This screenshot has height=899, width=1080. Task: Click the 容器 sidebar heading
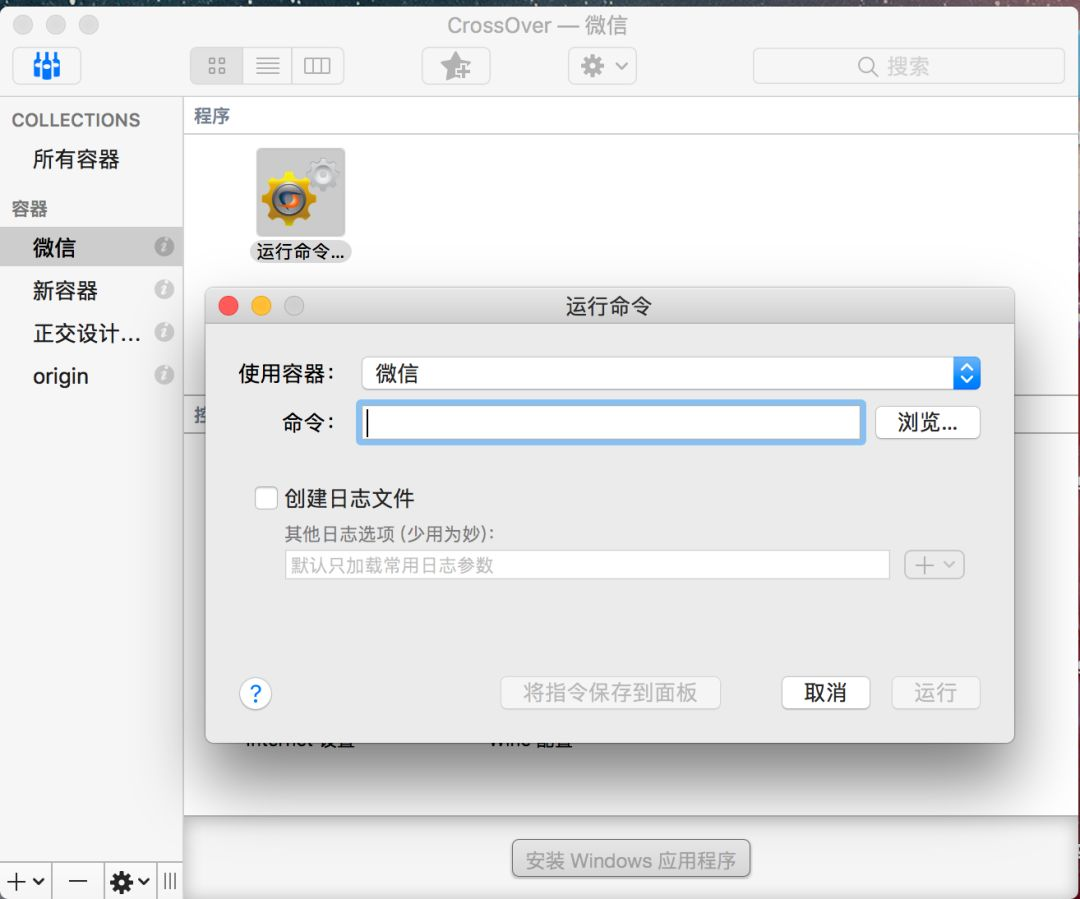click(30, 209)
